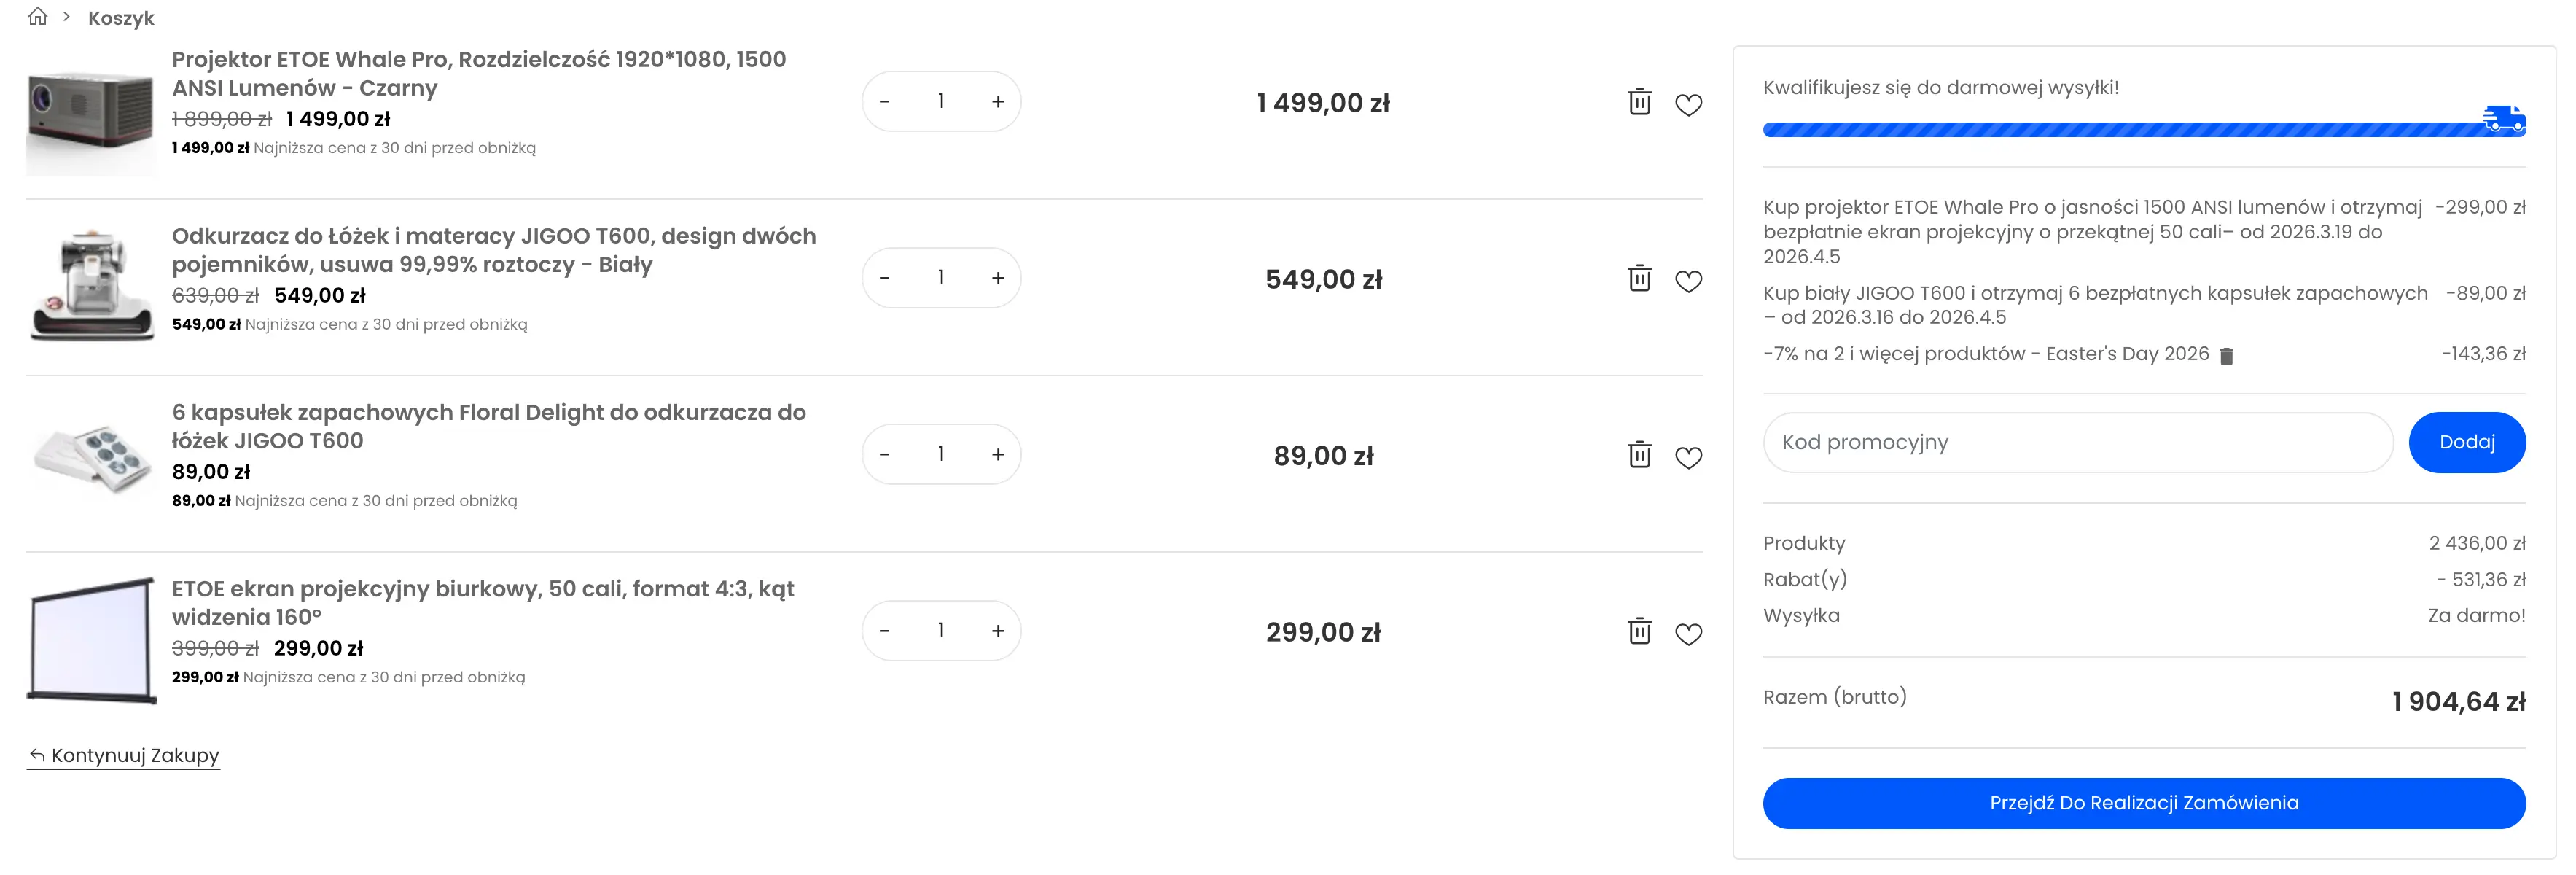Click the home breadcrumb icon

[x=39, y=16]
